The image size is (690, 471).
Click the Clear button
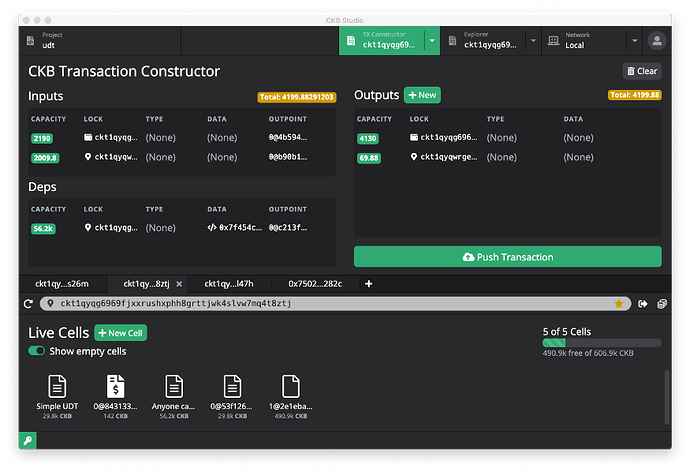(641, 71)
